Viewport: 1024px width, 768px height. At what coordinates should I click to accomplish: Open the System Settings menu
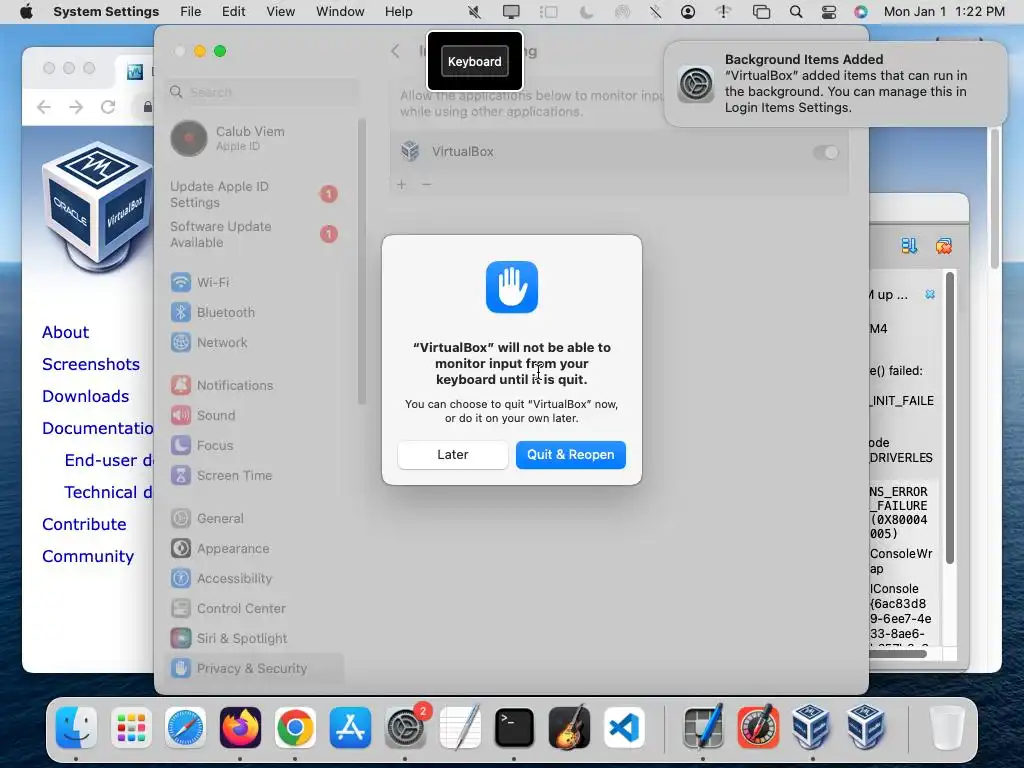click(106, 12)
